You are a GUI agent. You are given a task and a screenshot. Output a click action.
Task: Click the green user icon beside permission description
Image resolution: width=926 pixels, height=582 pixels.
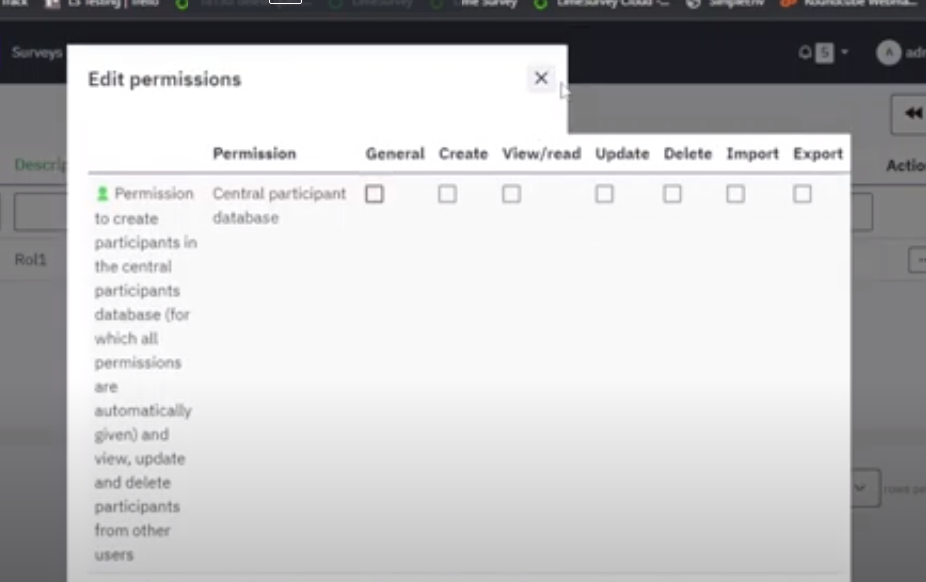click(102, 193)
